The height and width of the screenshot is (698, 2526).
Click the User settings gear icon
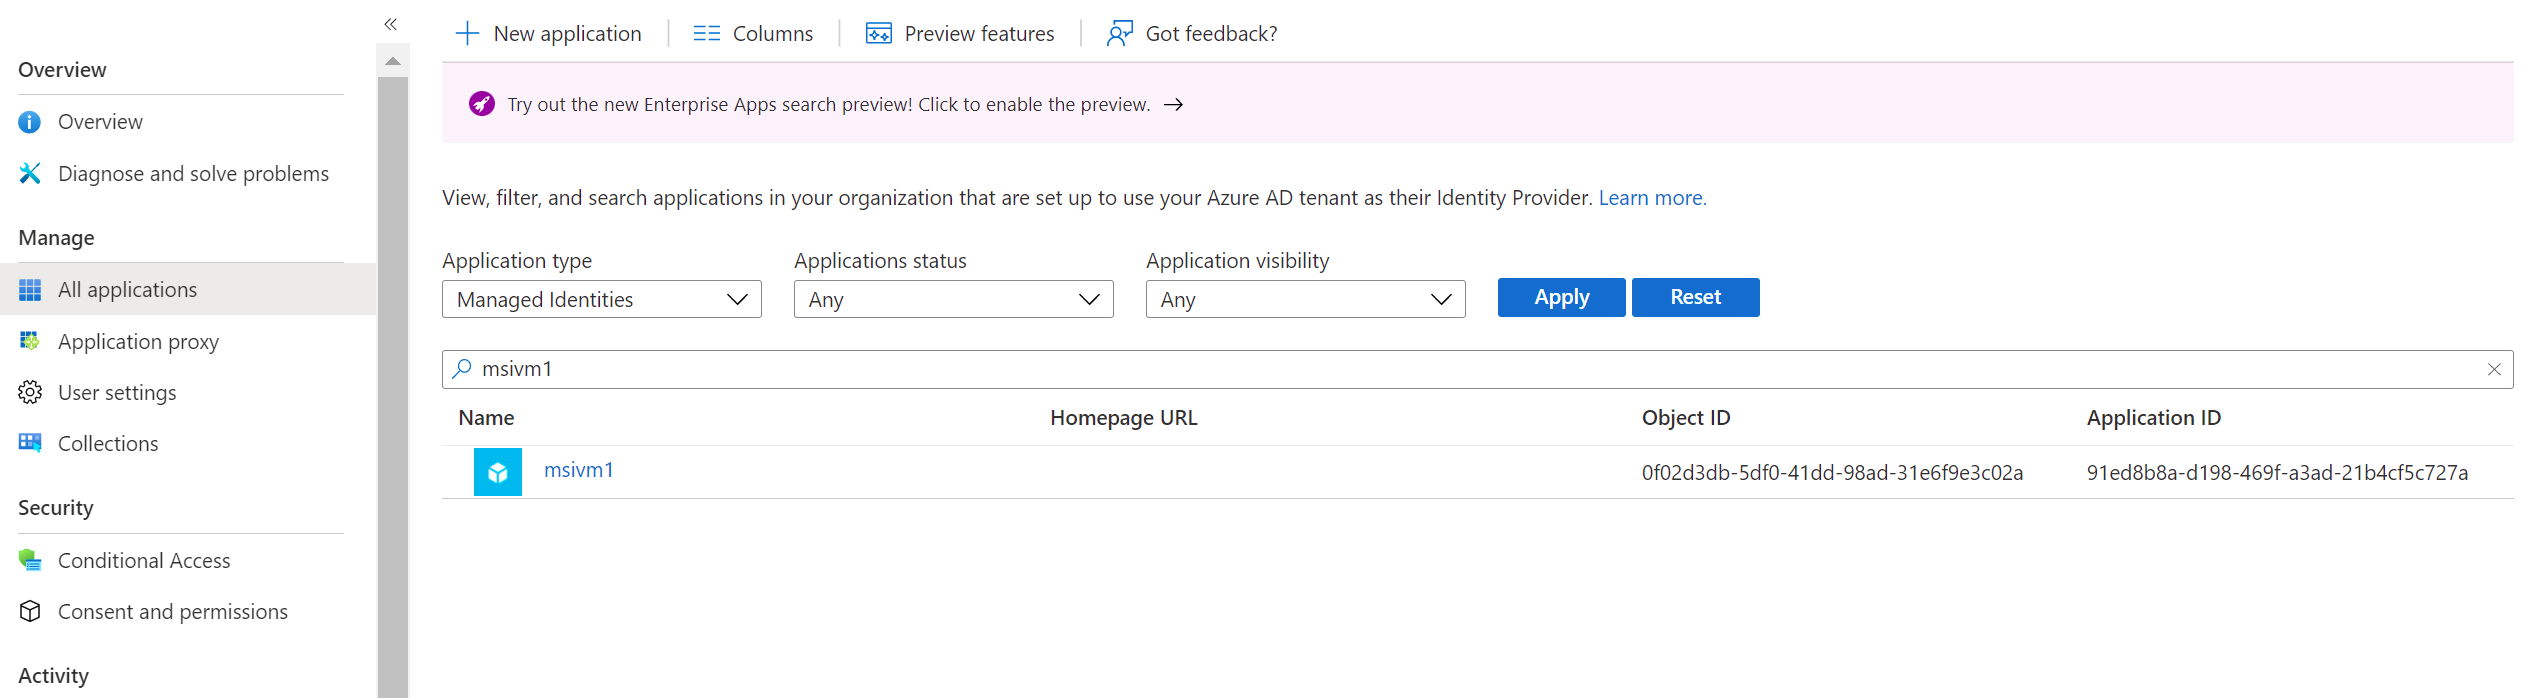coord(30,393)
